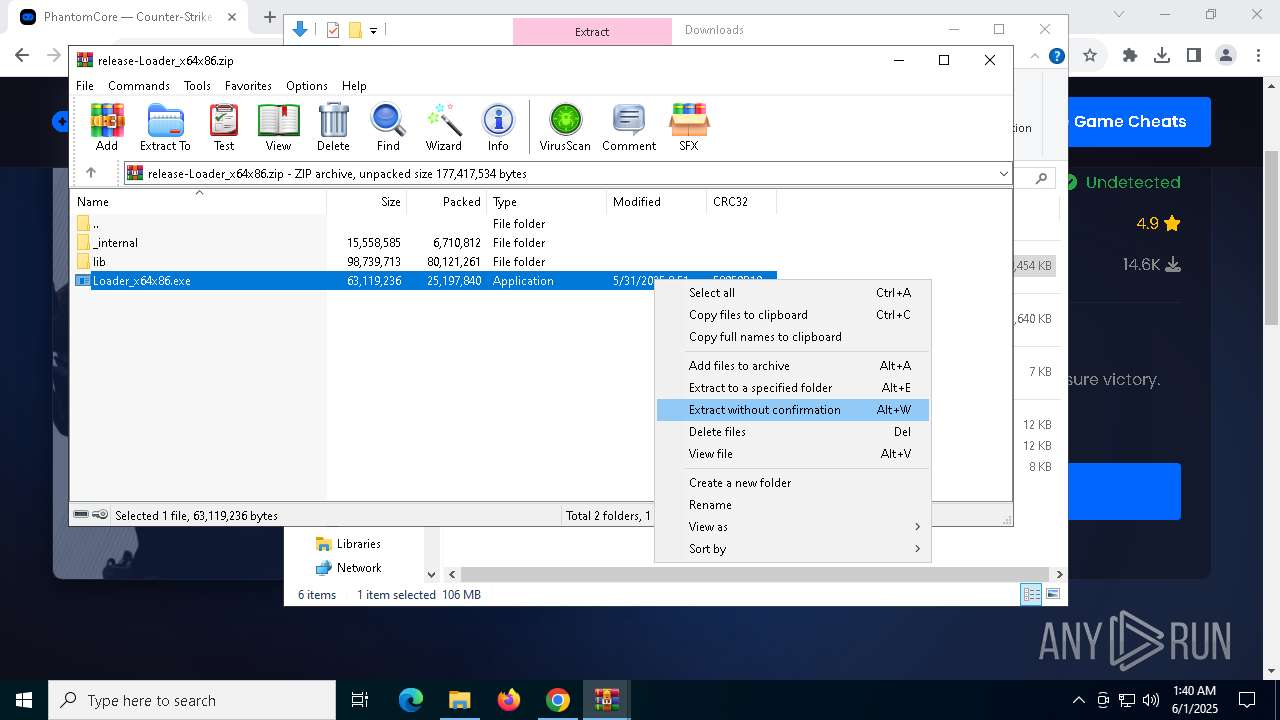Select the Extract tab in Explorer
The width and height of the screenshot is (1280, 720).
click(592, 31)
